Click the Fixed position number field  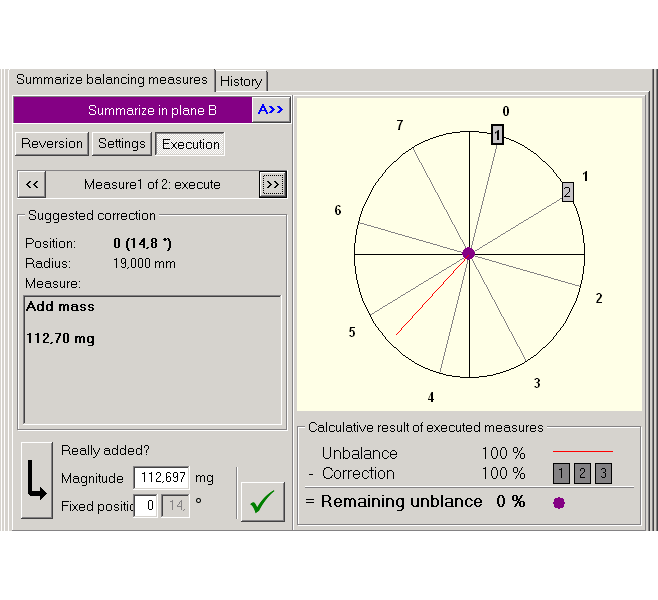coord(146,506)
